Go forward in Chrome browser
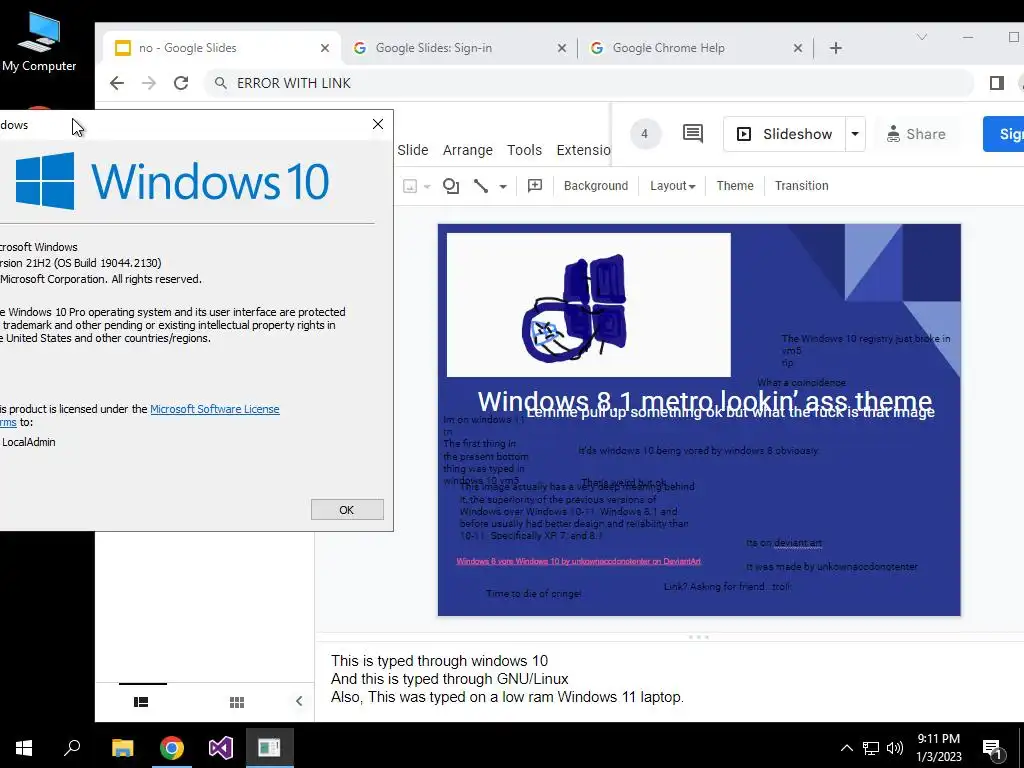 pyautogui.click(x=149, y=83)
